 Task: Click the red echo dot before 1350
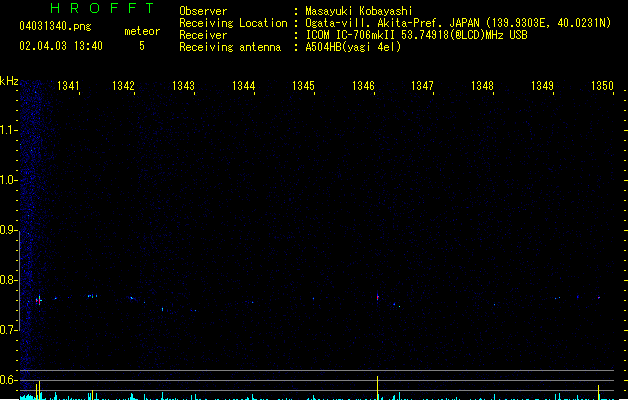tap(599, 298)
